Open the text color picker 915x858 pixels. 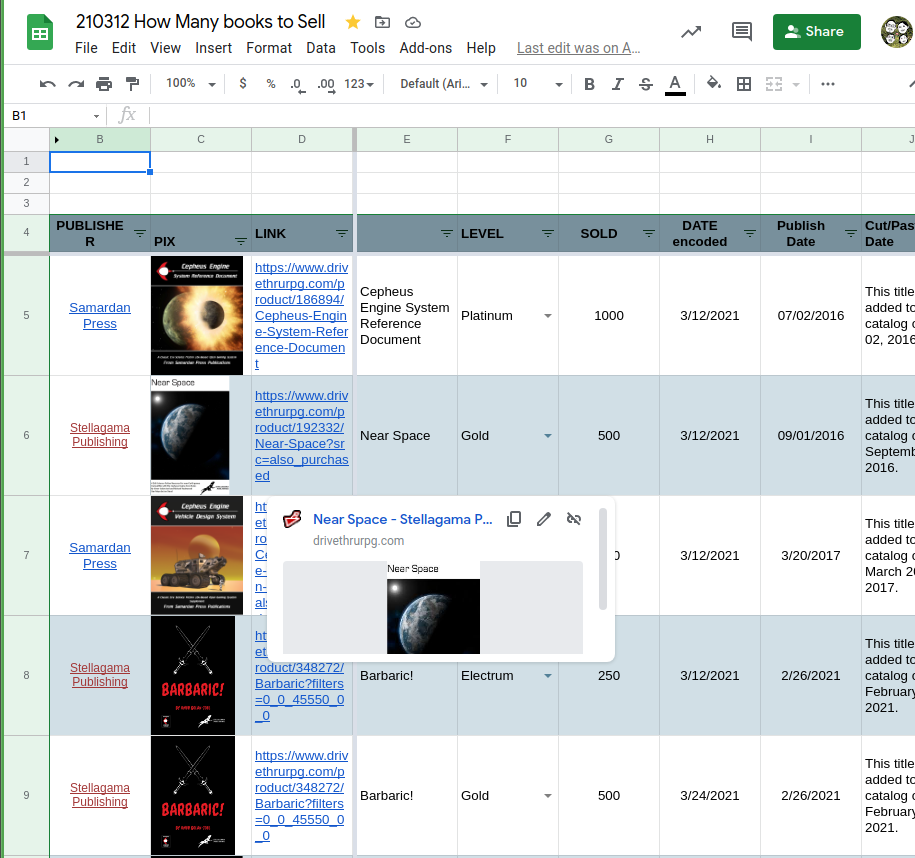[x=675, y=85]
